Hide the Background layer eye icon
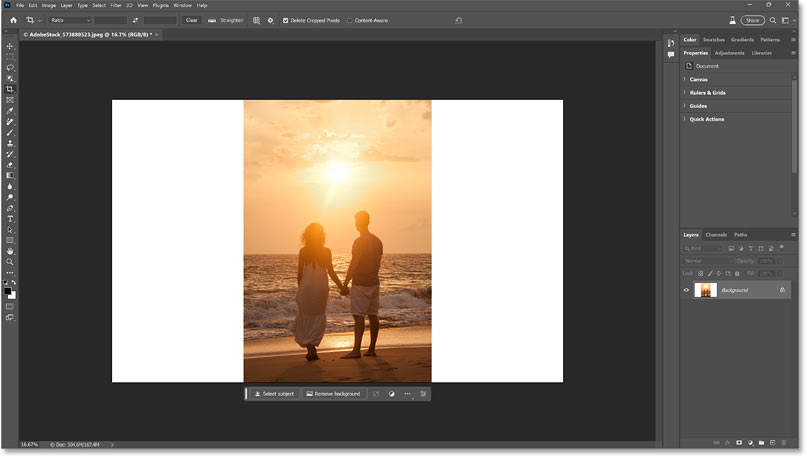The image size is (807, 458). [x=686, y=290]
